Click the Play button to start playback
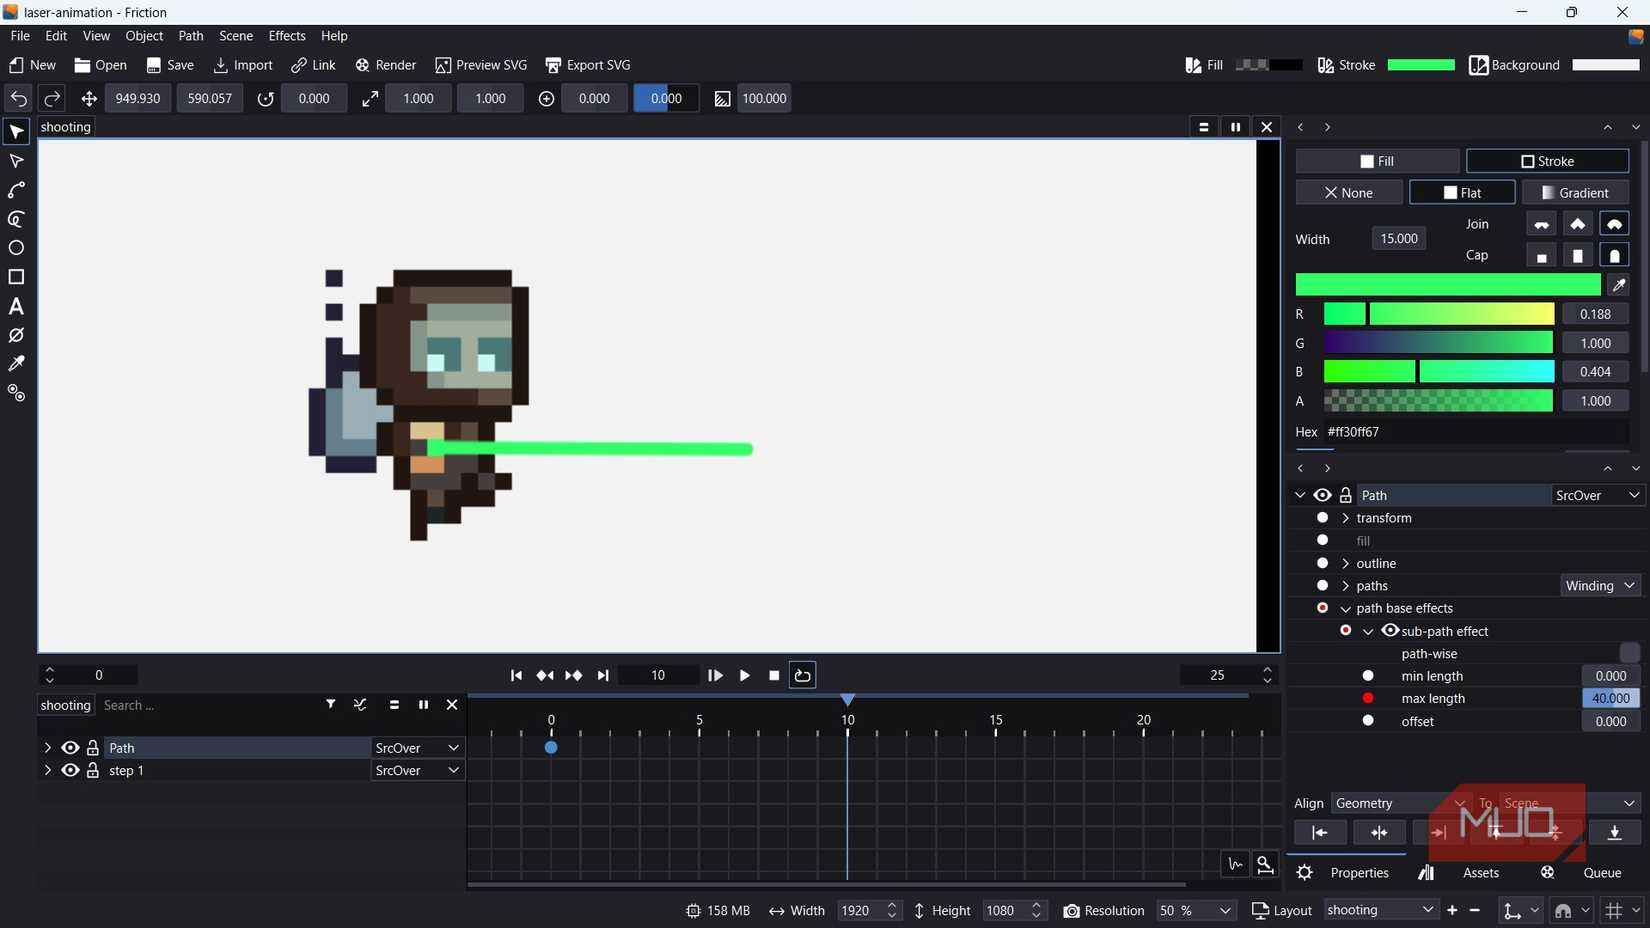1650x928 pixels. coord(744,675)
